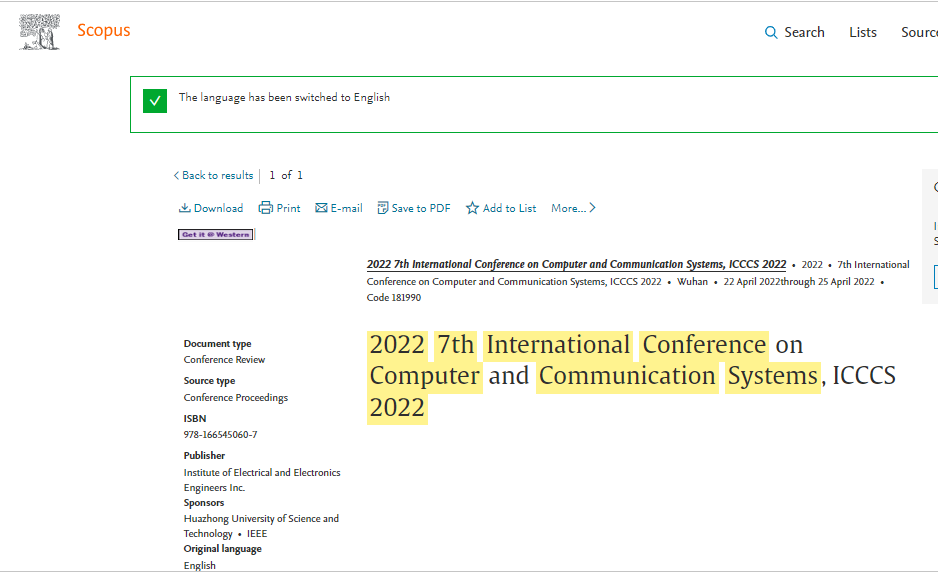Screen dimensions: 938x578
Task: Open the ICCCS 2022 conference source title link
Action: 576,264
